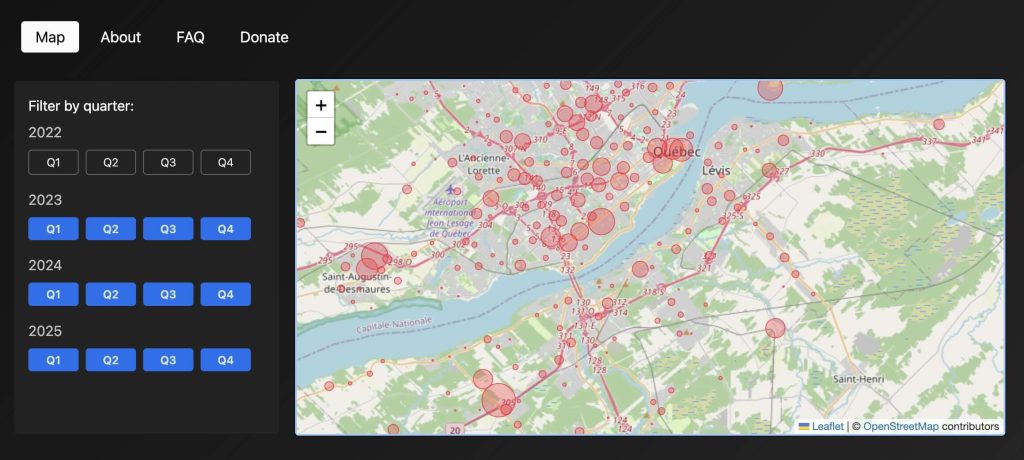The image size is (1024, 460).
Task: Click the airport icon near Jean-Lesage
Action: click(451, 189)
